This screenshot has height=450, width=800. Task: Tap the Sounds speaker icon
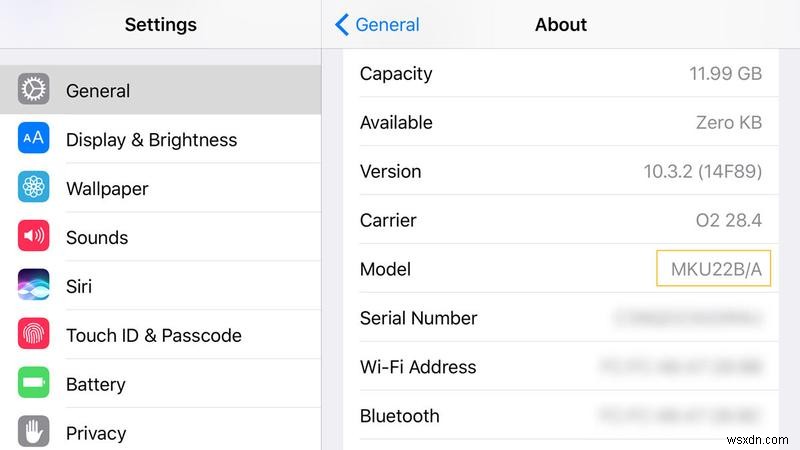(33, 237)
